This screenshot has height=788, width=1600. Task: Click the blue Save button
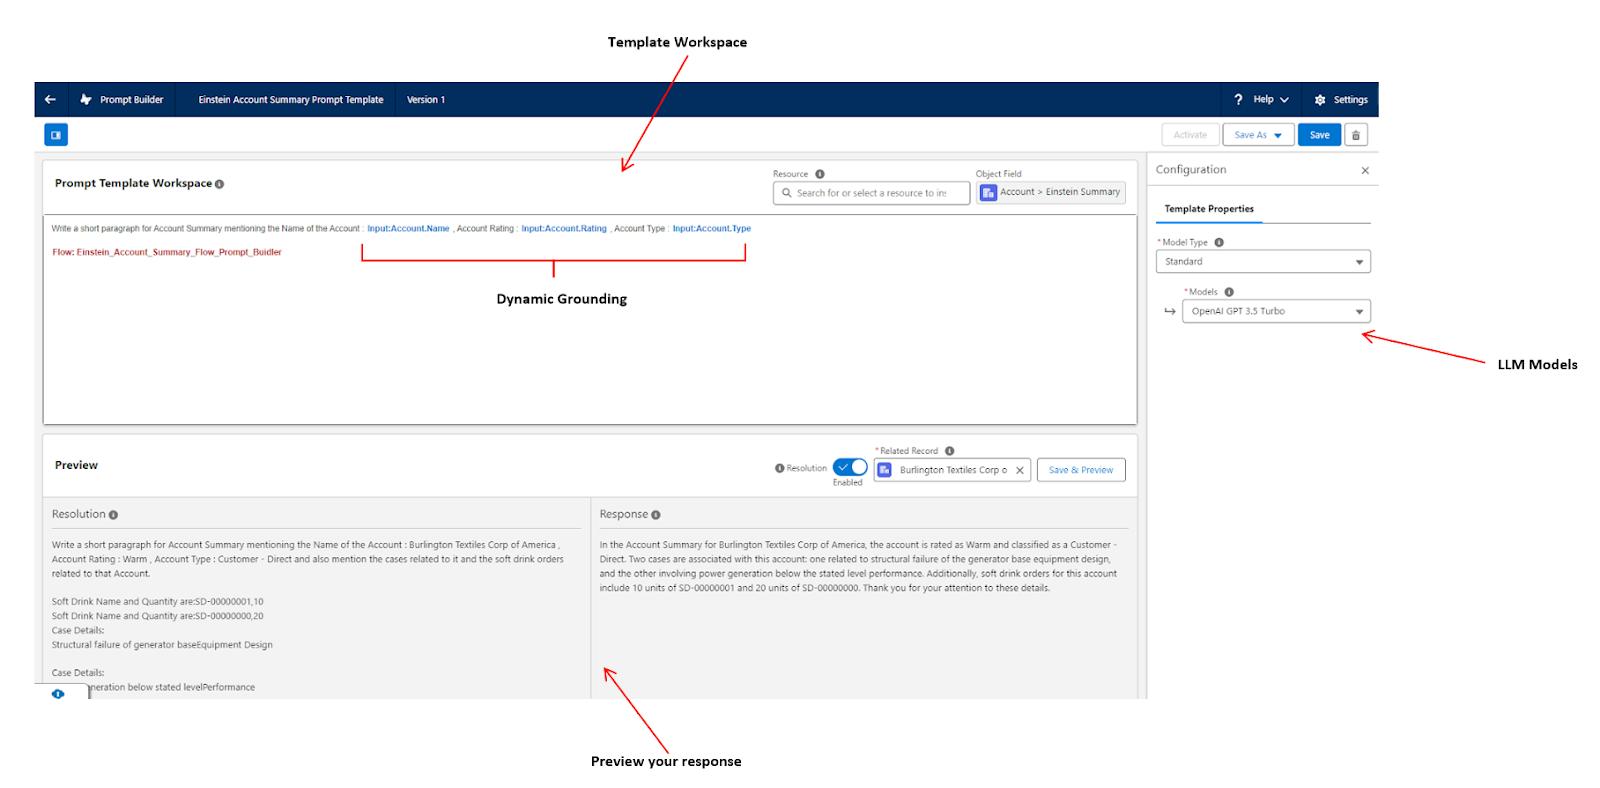point(1319,135)
